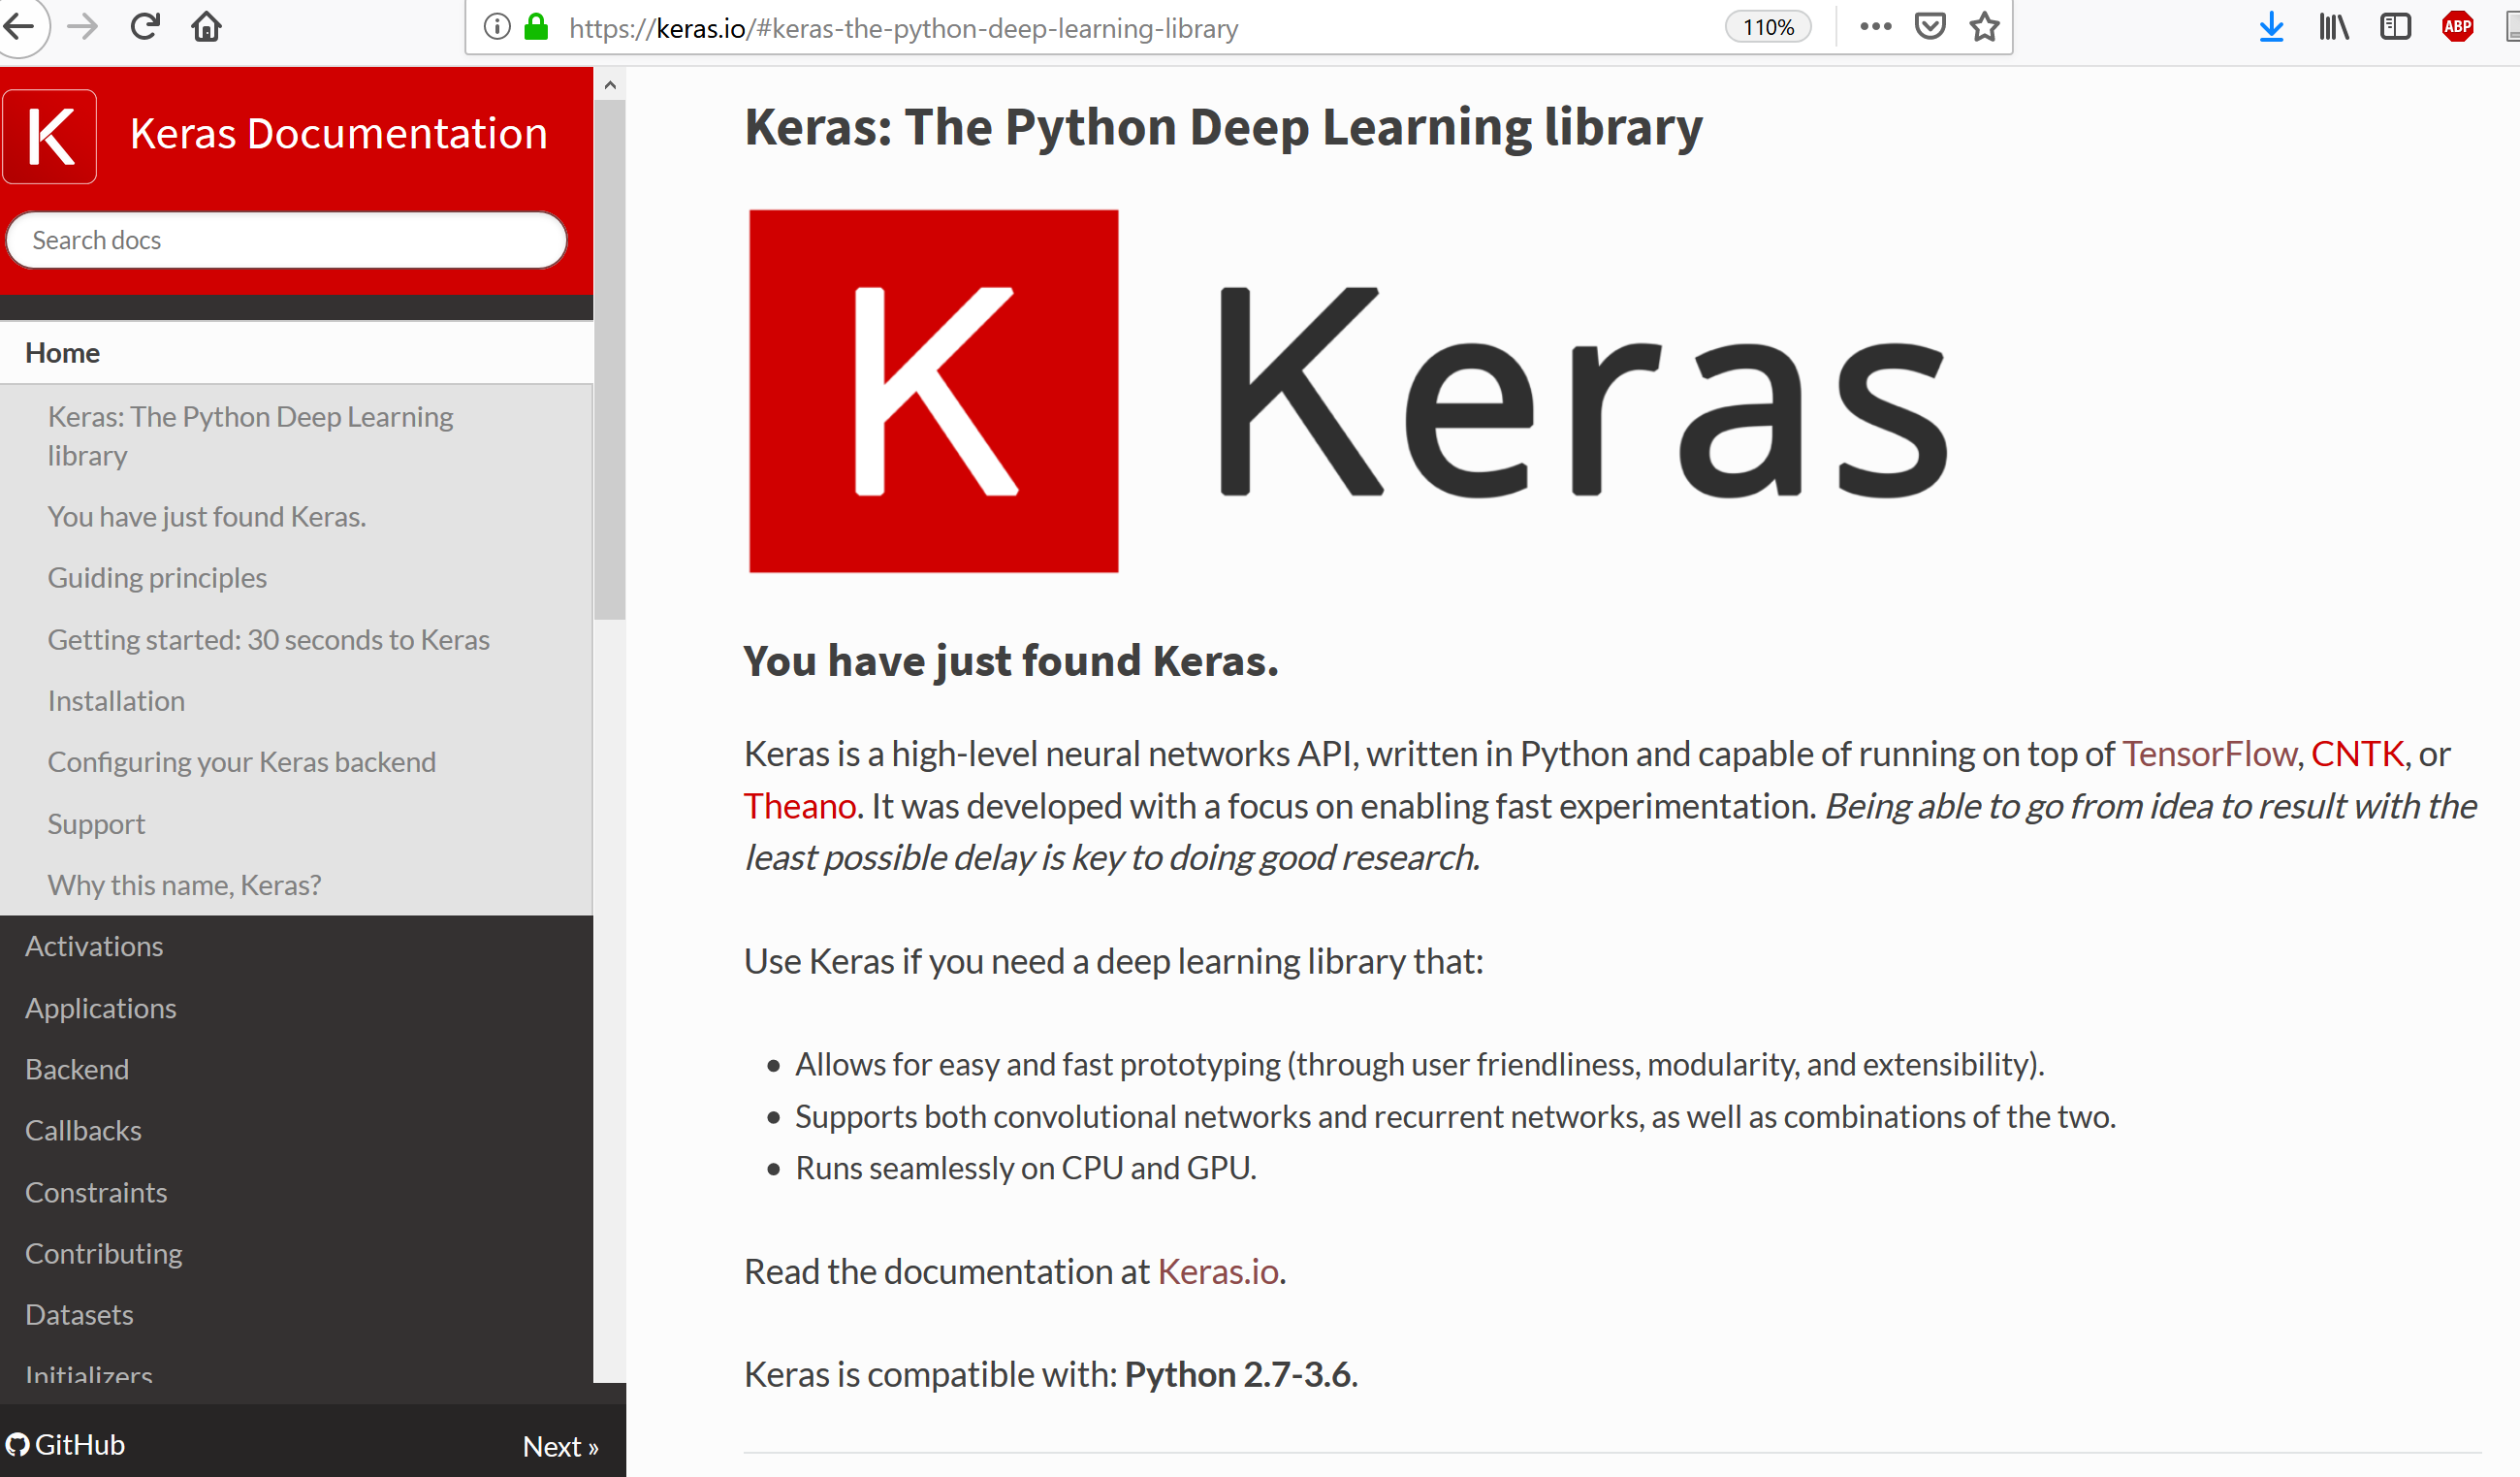
Task: Toggle the browser sidebar view
Action: point(2395,27)
